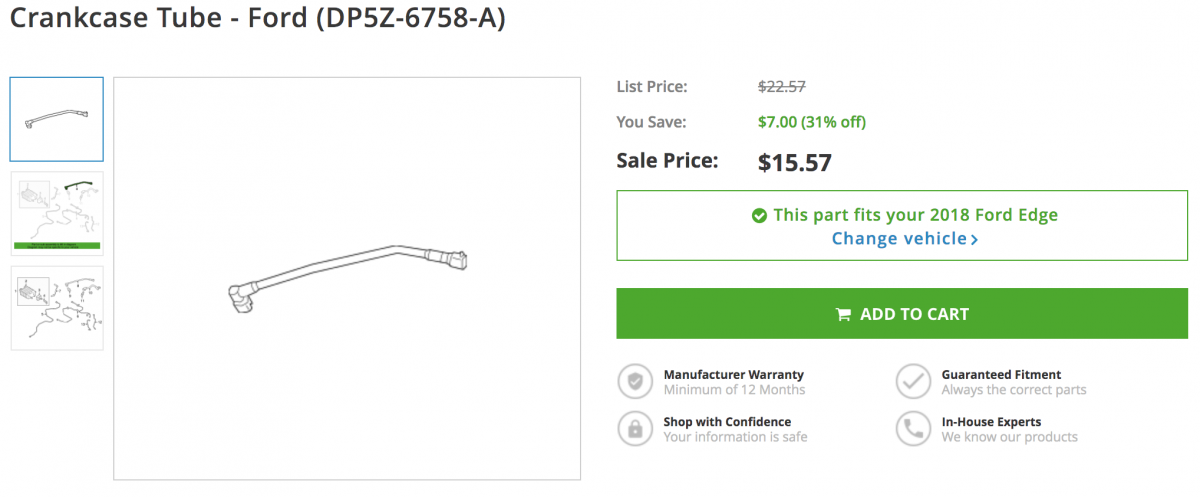Click the Crankcase Tube - Ford product title

258,18
